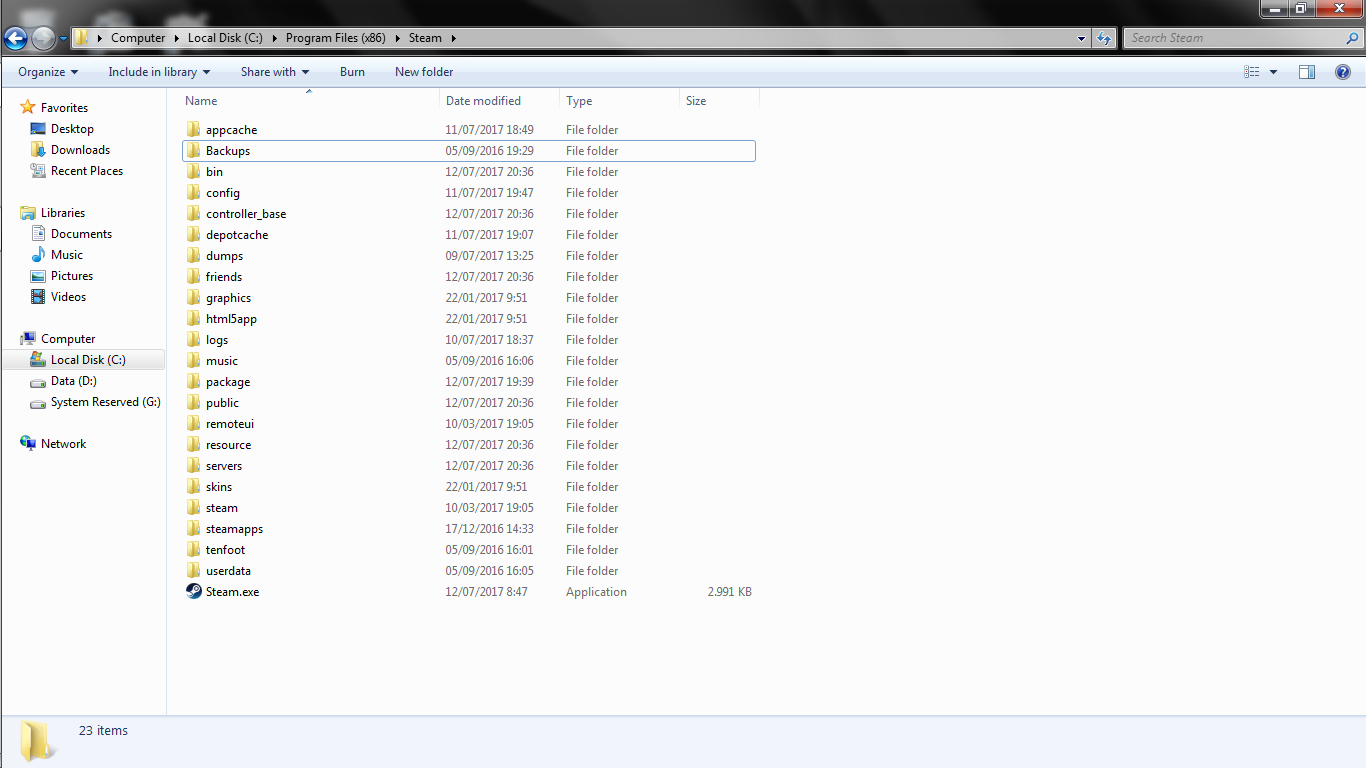Toggle the preview pane icon
This screenshot has height=768, width=1366.
(1307, 72)
